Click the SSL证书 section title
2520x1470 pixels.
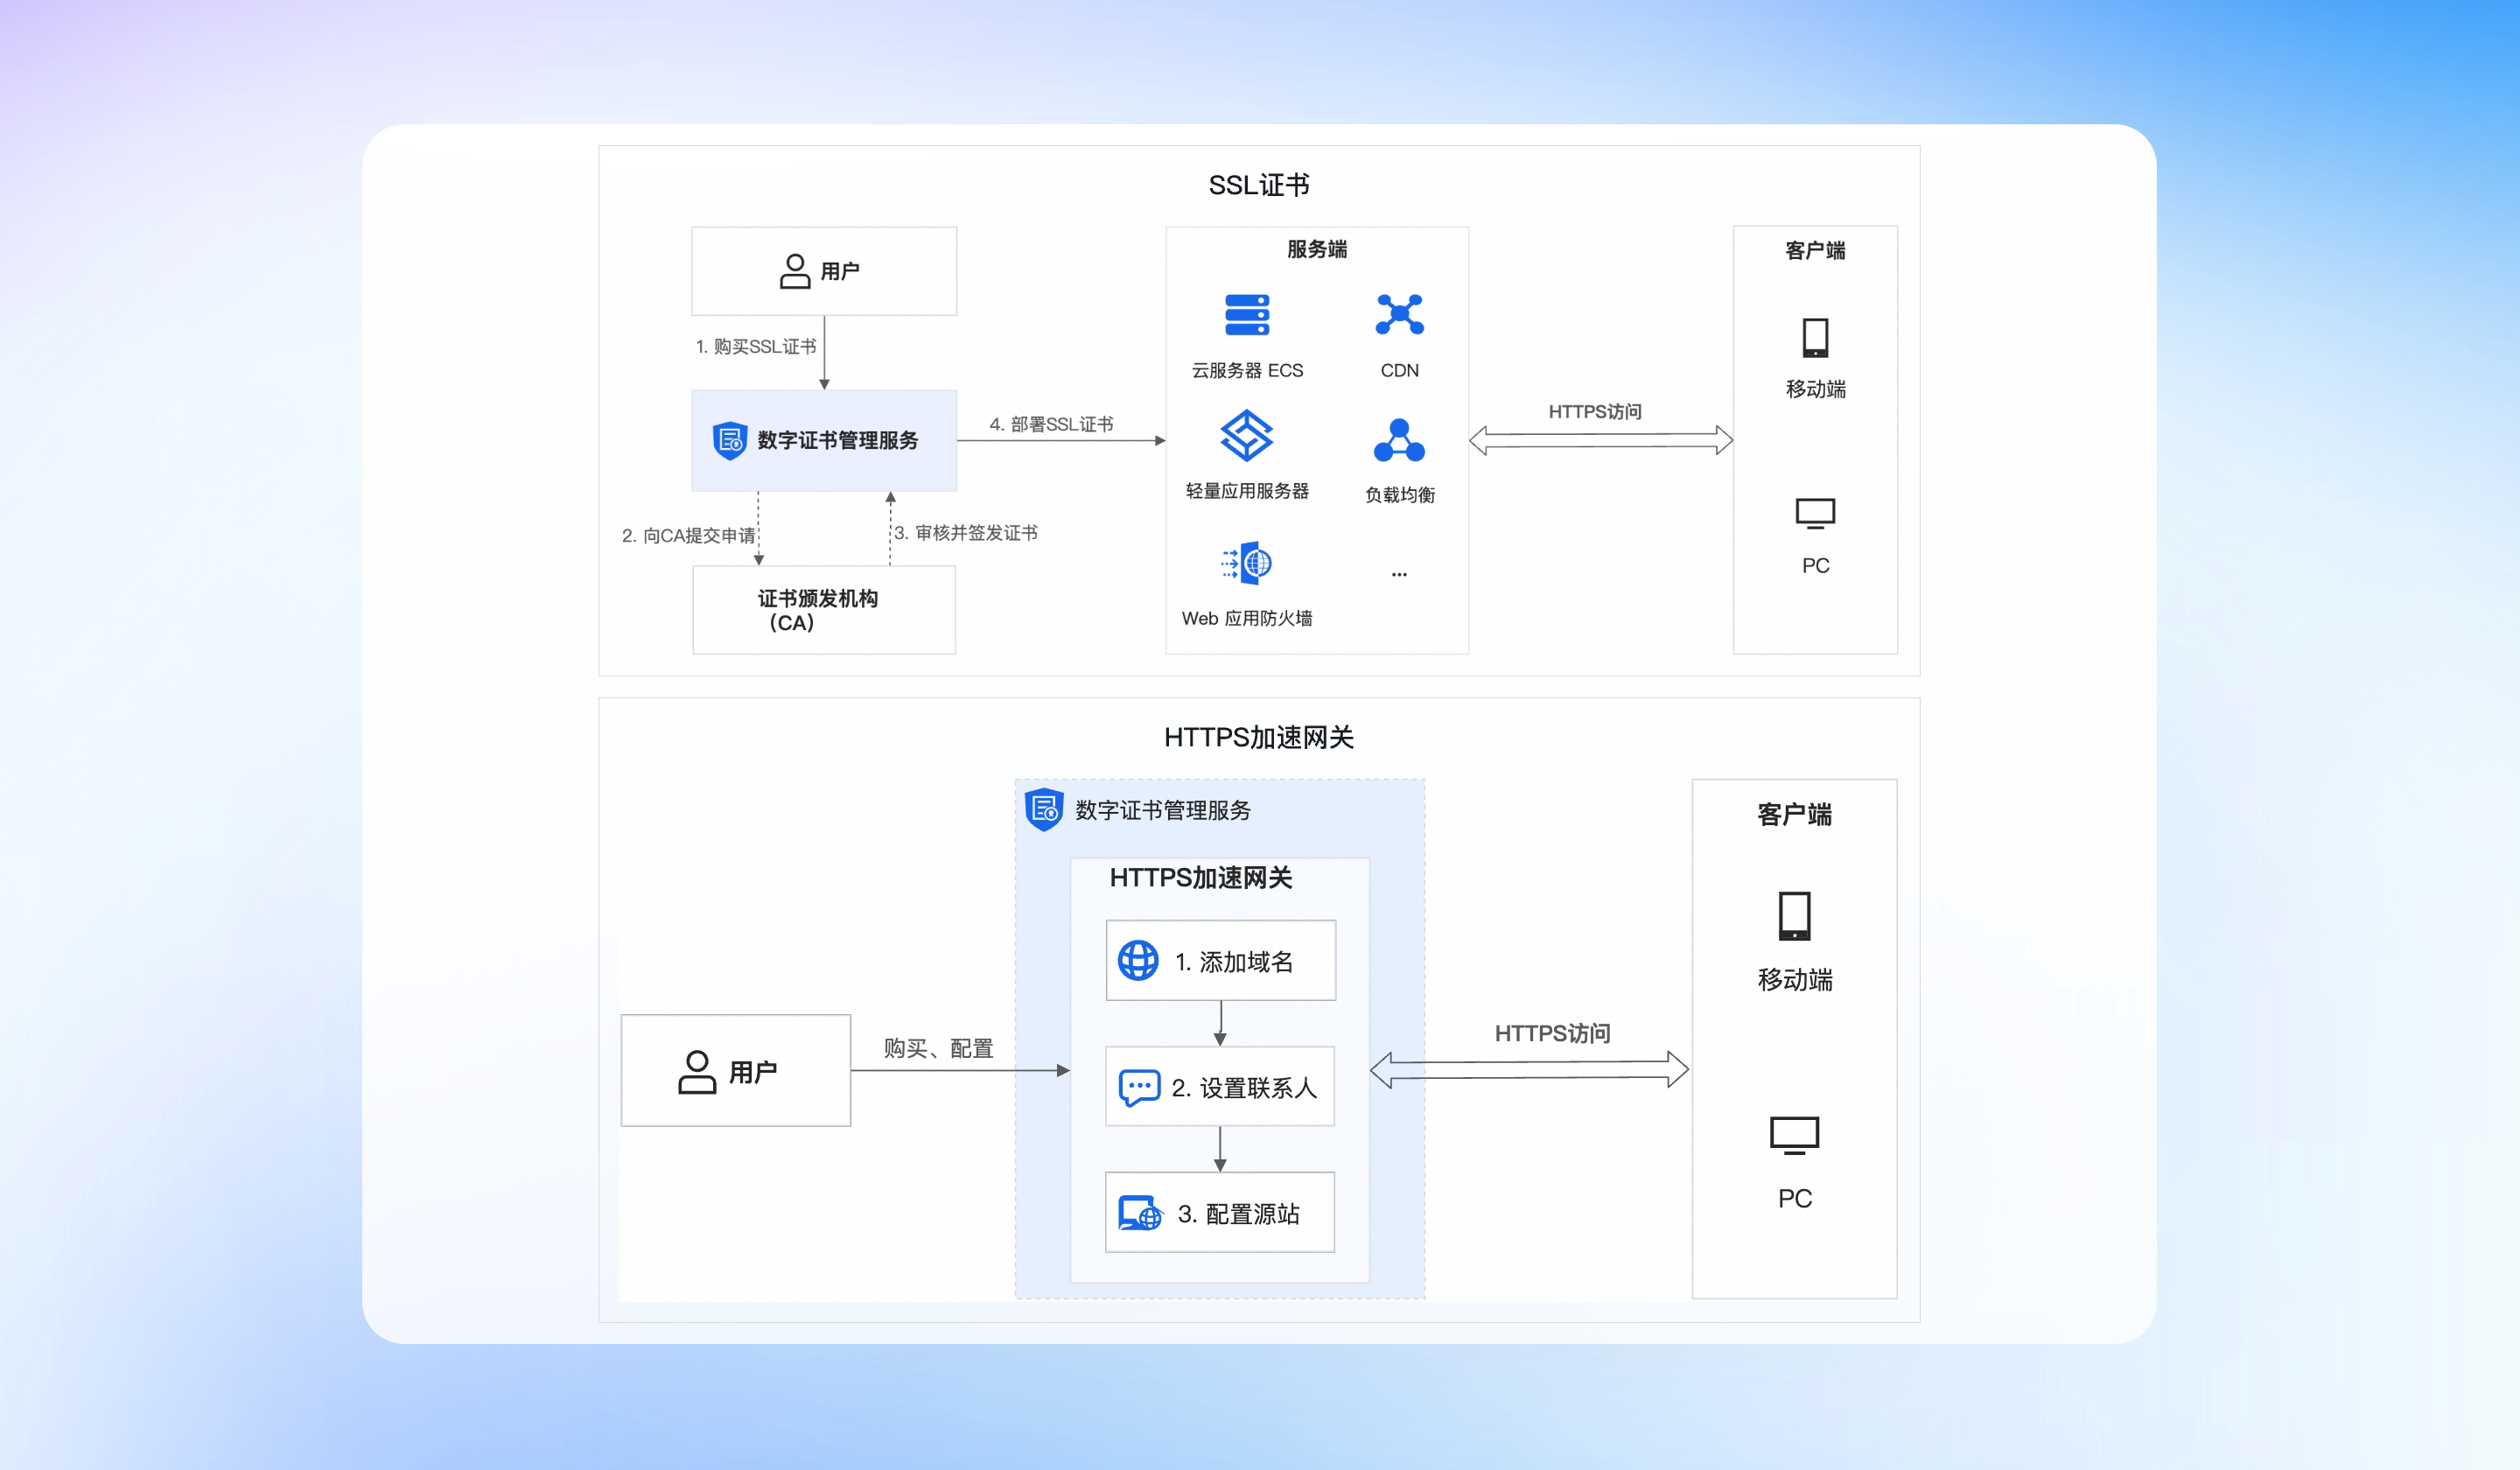click(x=1258, y=185)
